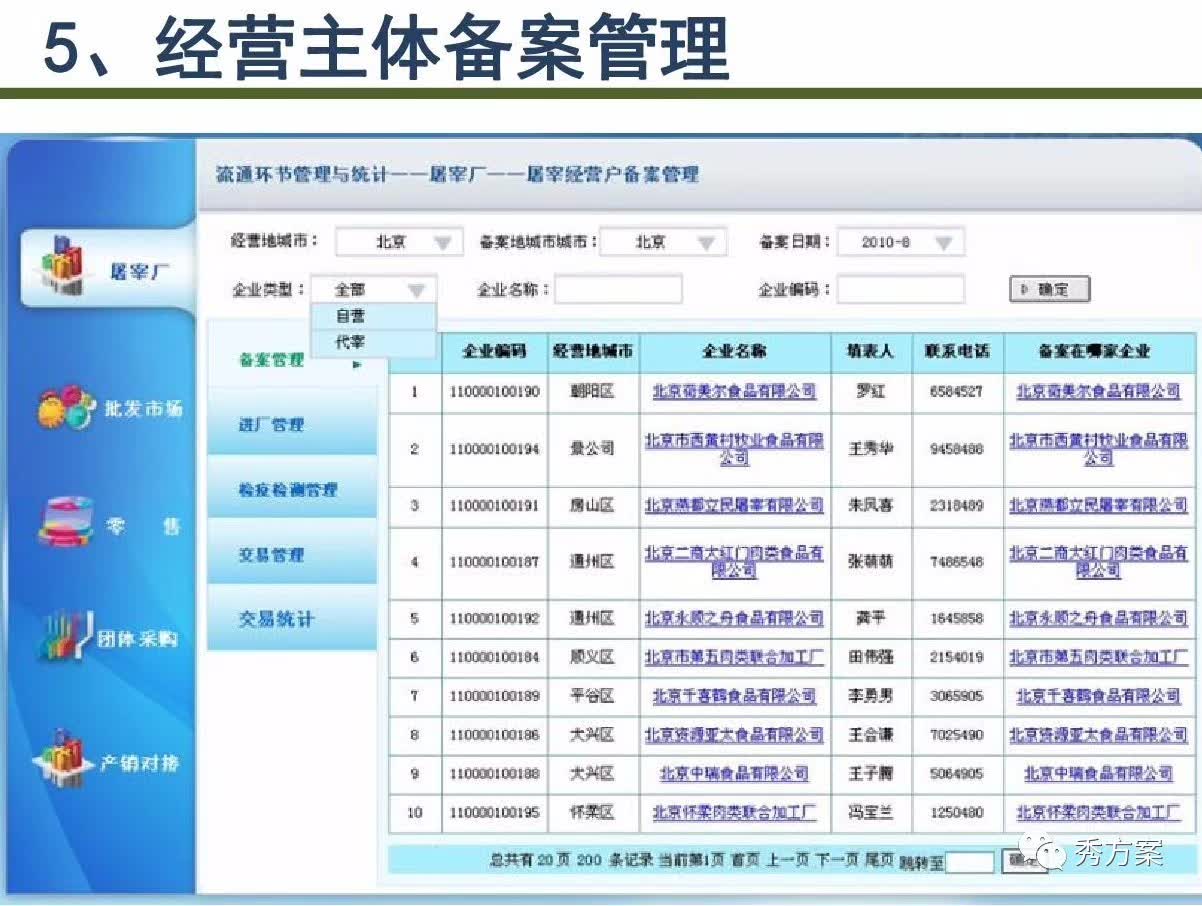Go to 下一页 in the pagination bar
The height and width of the screenshot is (906, 1202).
coord(837,860)
